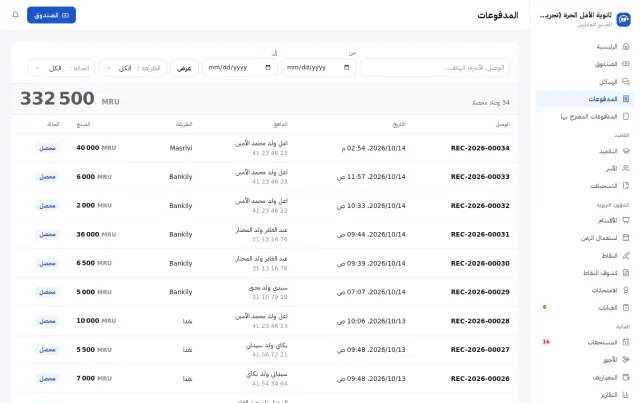
Task: Select the المدفوعات payments sidebar item
Action: (x=585, y=99)
